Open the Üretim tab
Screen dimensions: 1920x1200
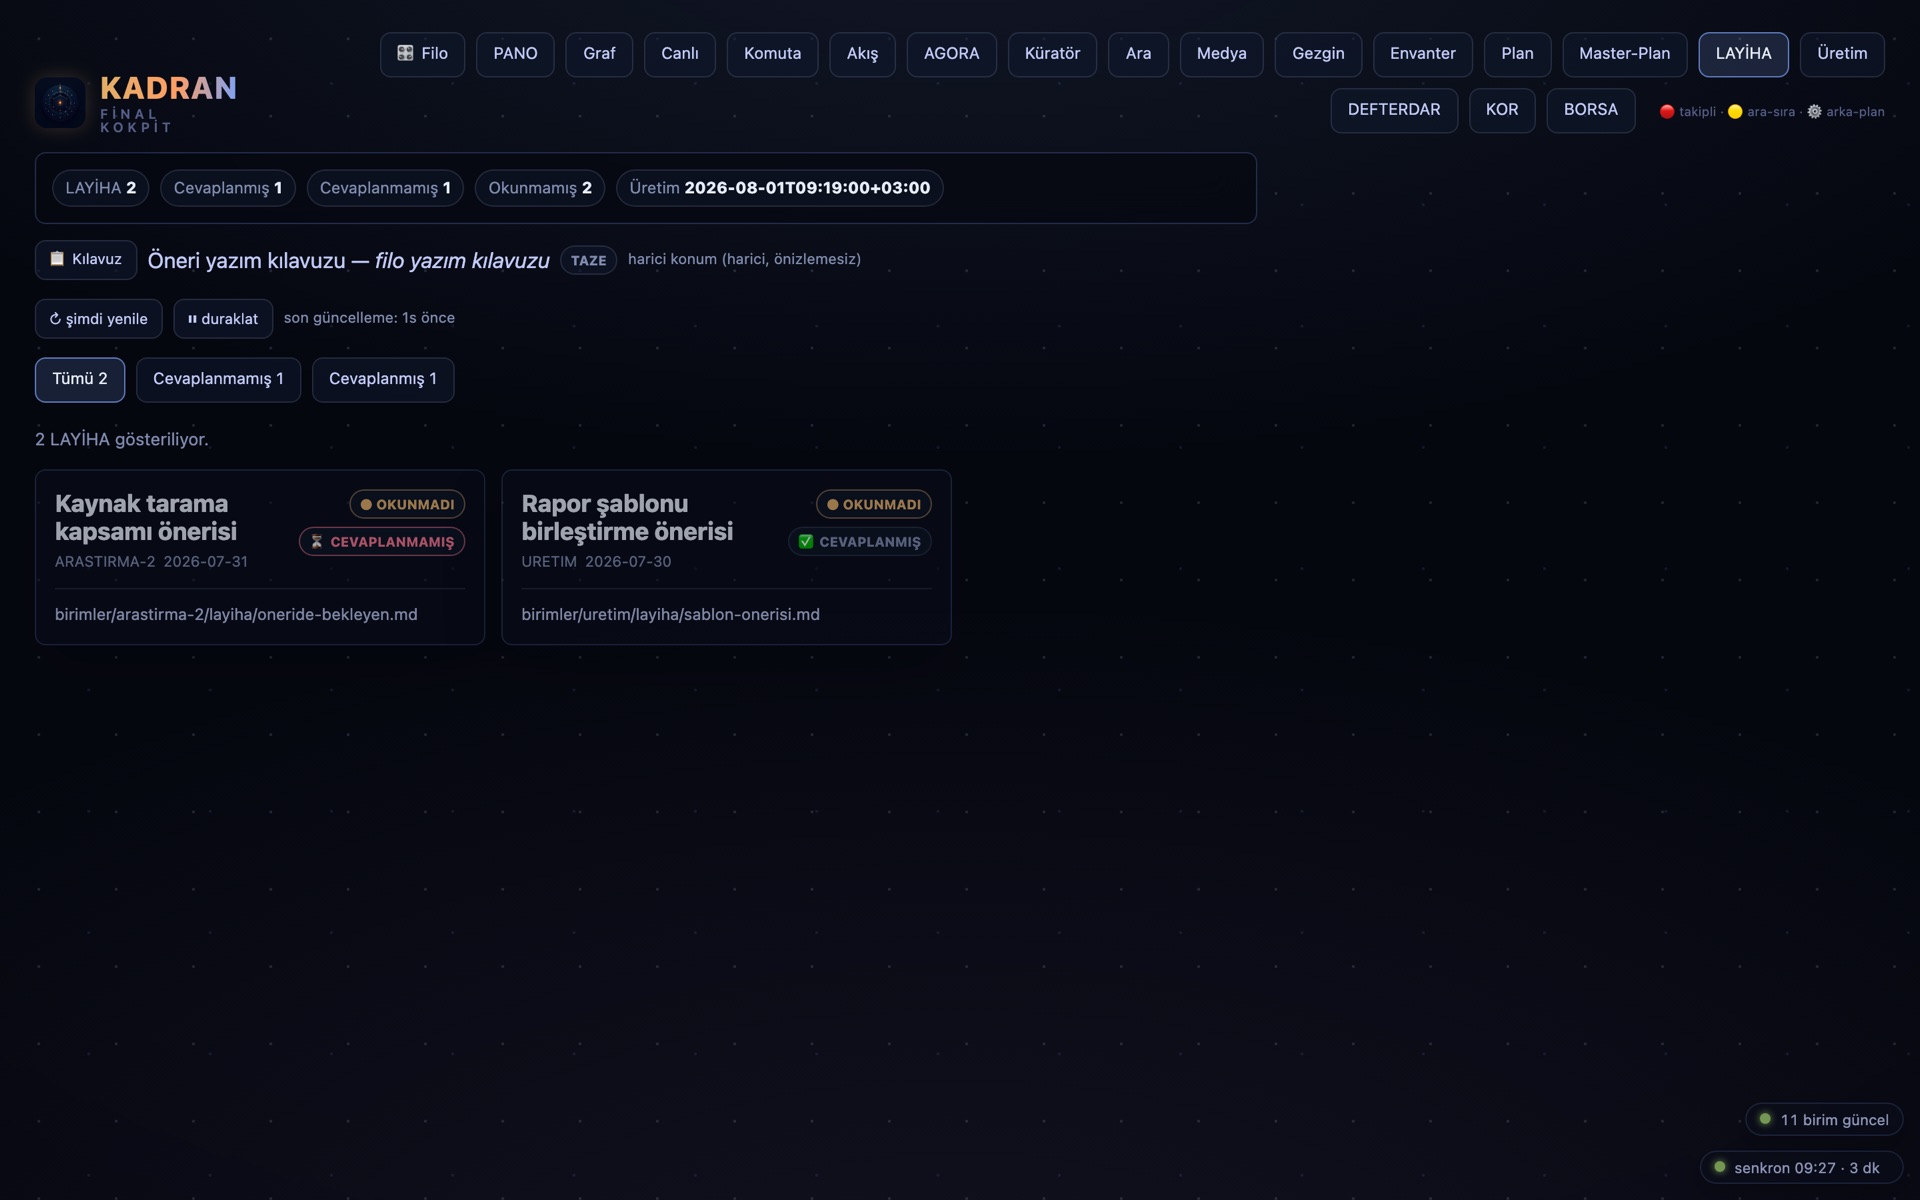click(x=1842, y=54)
